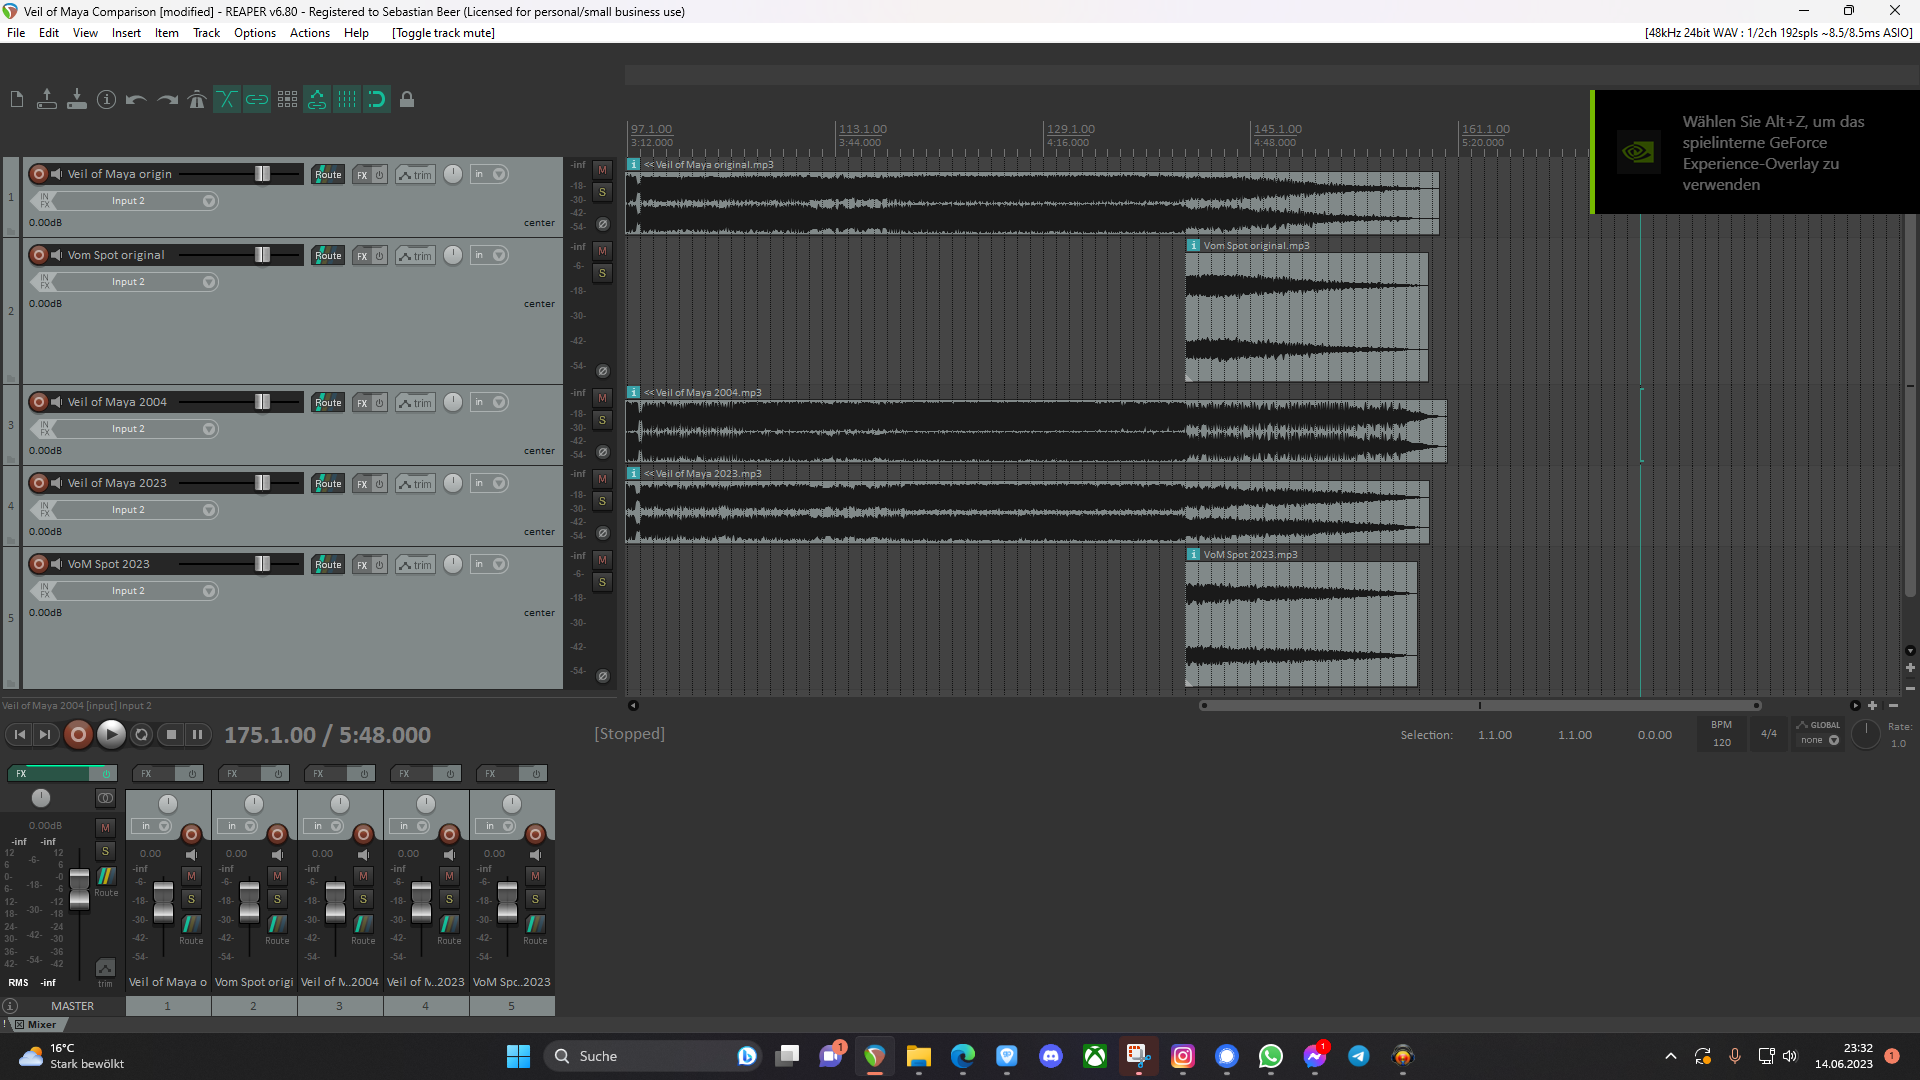
Task: Click playrate knob
Action: [1865, 734]
